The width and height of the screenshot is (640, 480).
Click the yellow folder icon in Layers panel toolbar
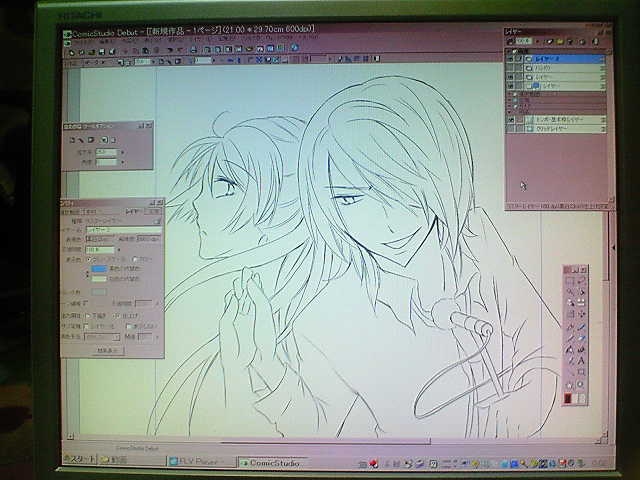(x=560, y=42)
